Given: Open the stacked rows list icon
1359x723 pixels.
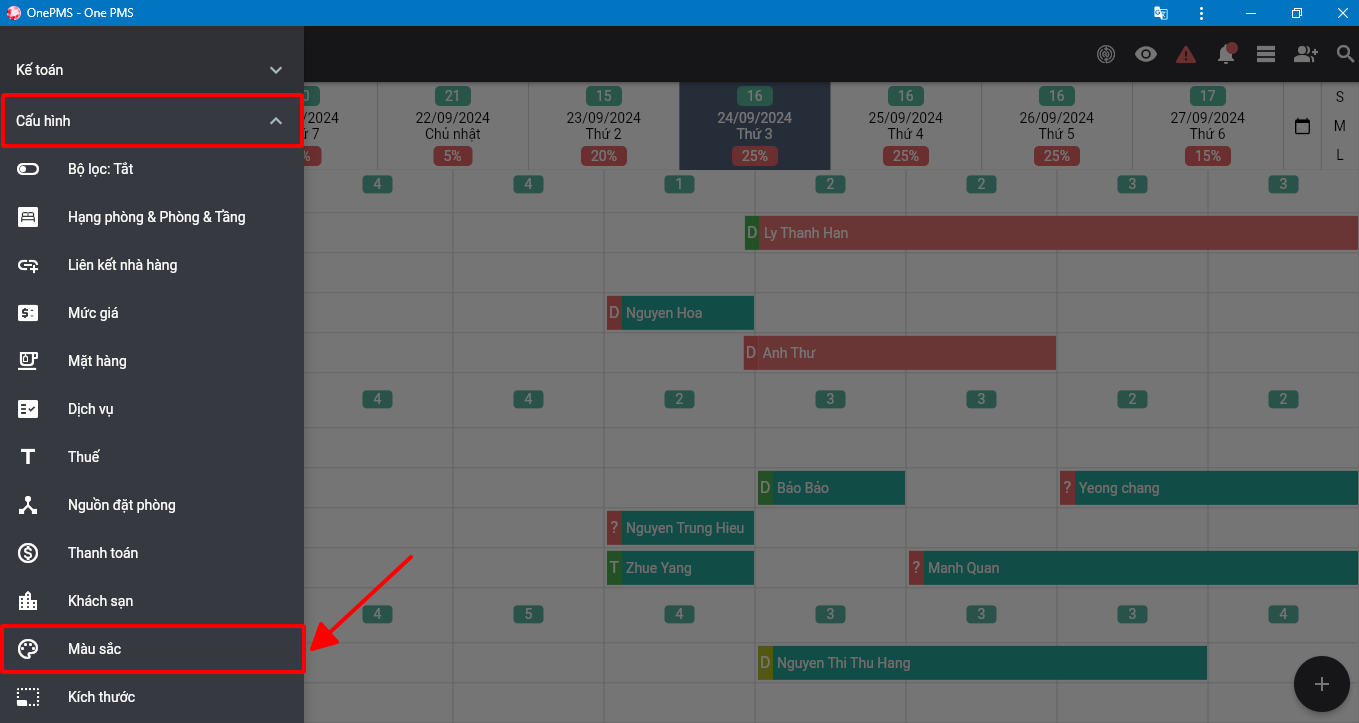Looking at the screenshot, I should click(1266, 54).
